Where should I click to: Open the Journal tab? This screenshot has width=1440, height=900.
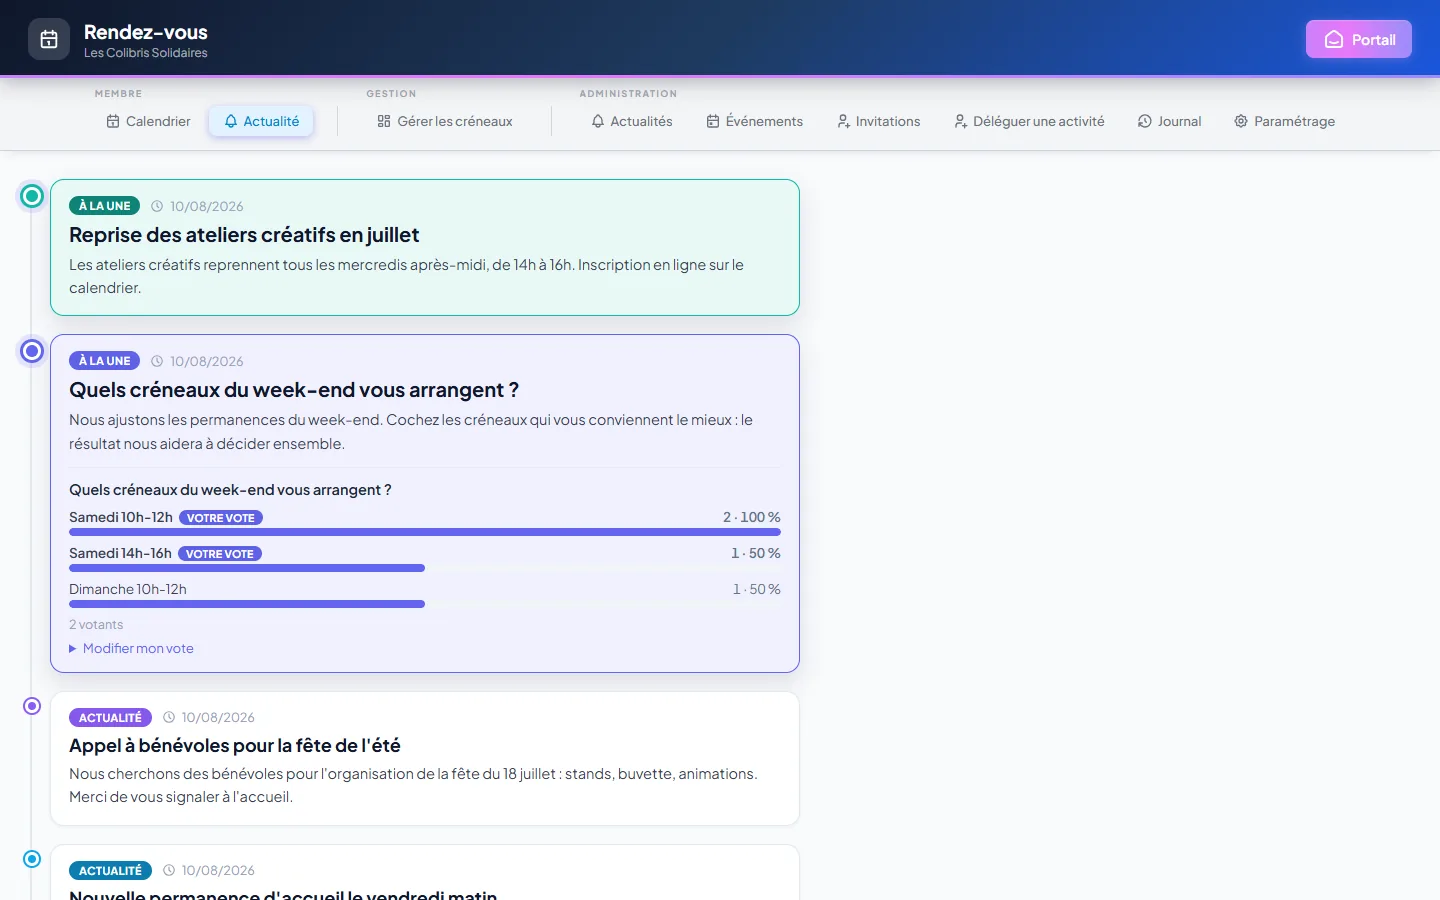(1170, 121)
